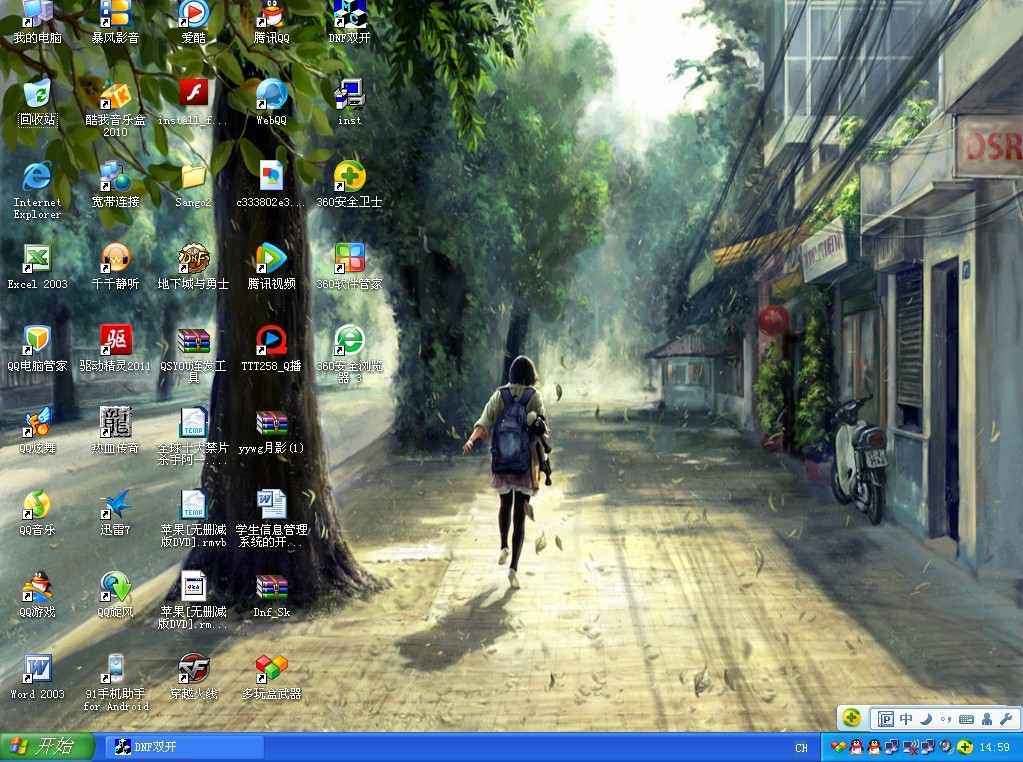
Task: Click the 开始 Start button
Action: 47,746
